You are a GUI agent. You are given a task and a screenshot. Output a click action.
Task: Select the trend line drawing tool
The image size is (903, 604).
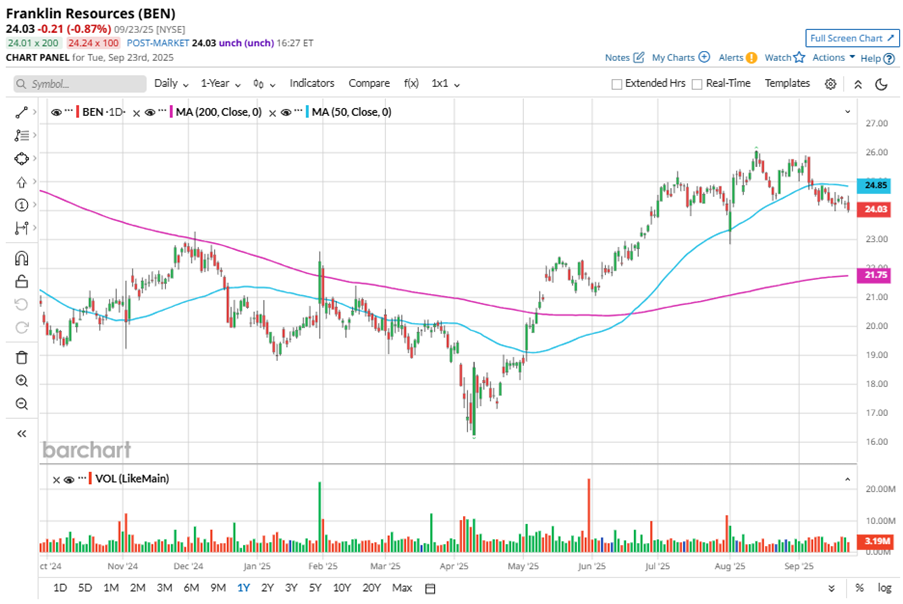point(21,112)
